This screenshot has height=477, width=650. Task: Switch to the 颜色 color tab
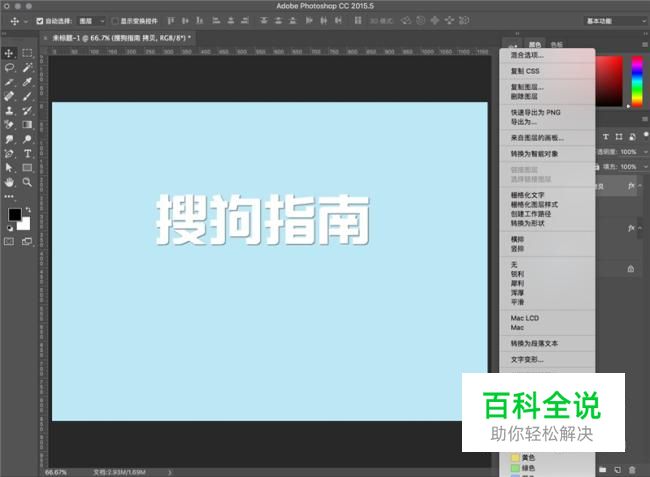tap(535, 44)
